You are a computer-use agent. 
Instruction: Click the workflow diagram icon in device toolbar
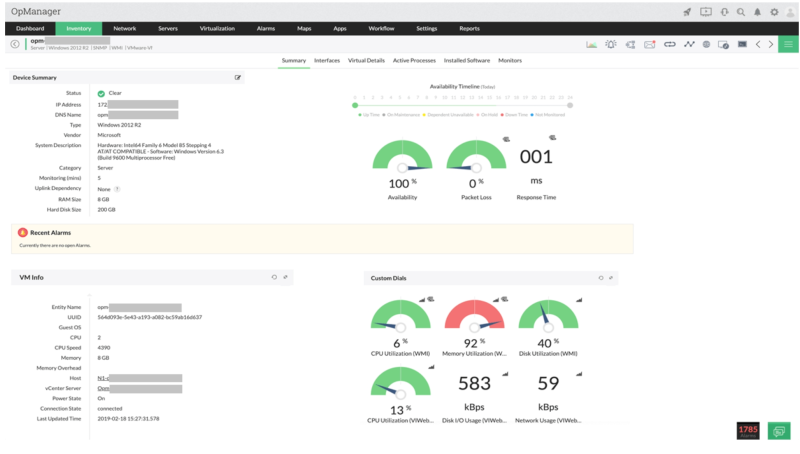click(631, 44)
